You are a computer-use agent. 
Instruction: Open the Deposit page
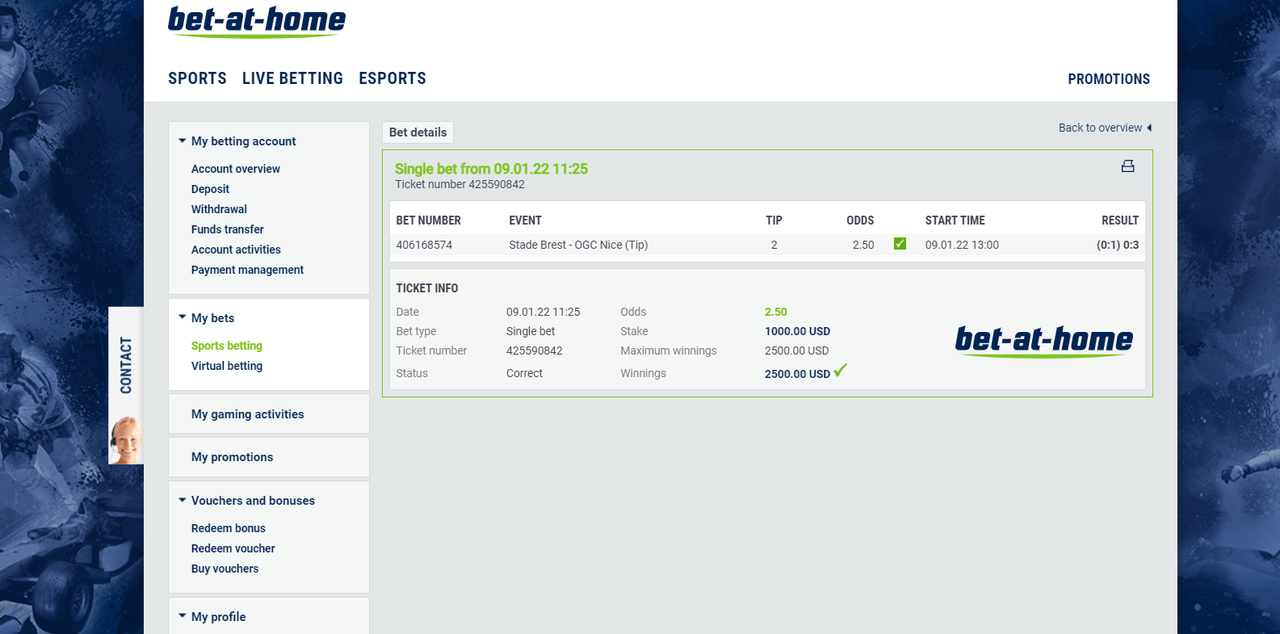tap(210, 189)
